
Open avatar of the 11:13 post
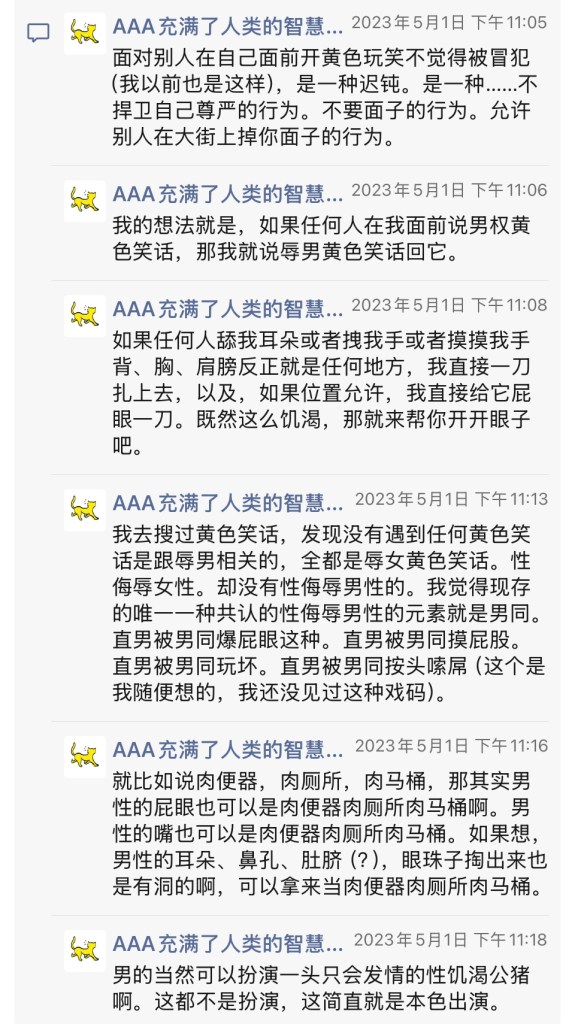85,509
